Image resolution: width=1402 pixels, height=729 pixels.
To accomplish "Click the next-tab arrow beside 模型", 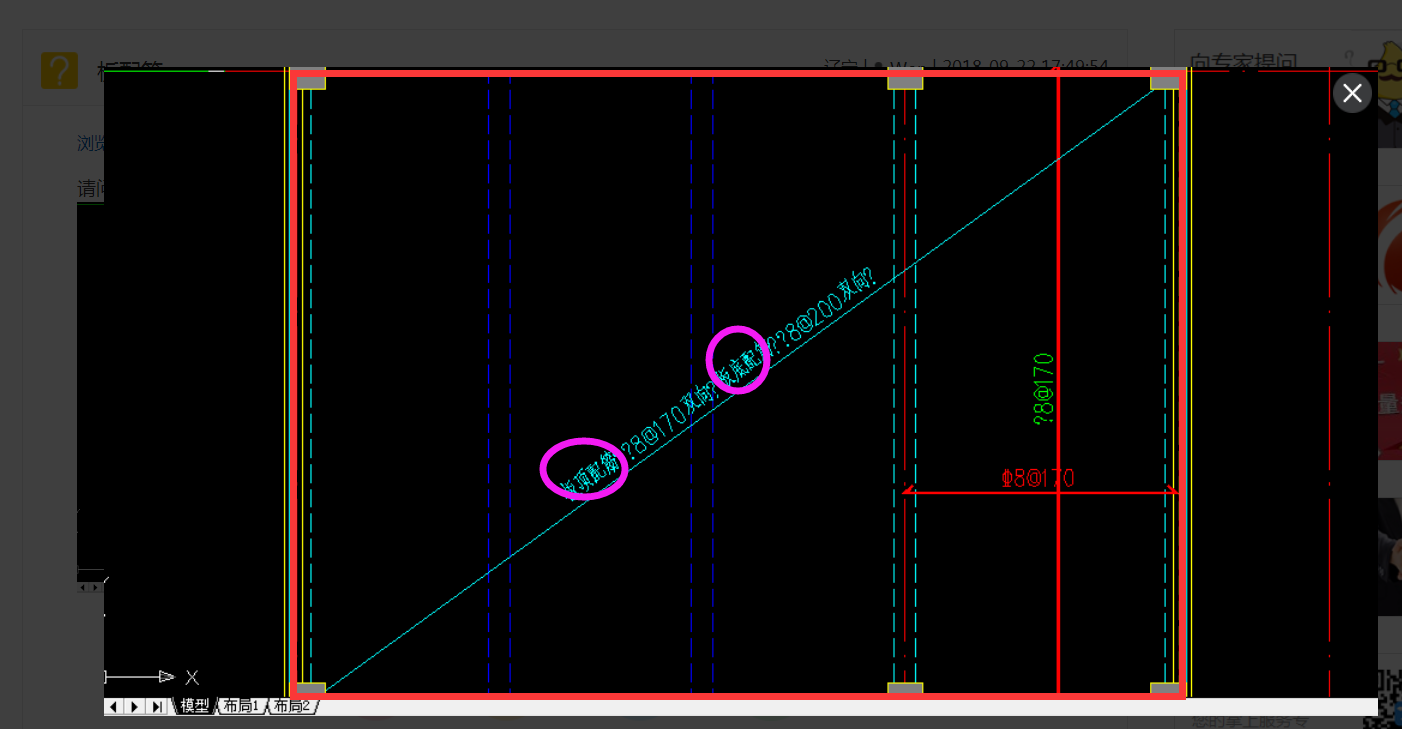I will coord(135,707).
